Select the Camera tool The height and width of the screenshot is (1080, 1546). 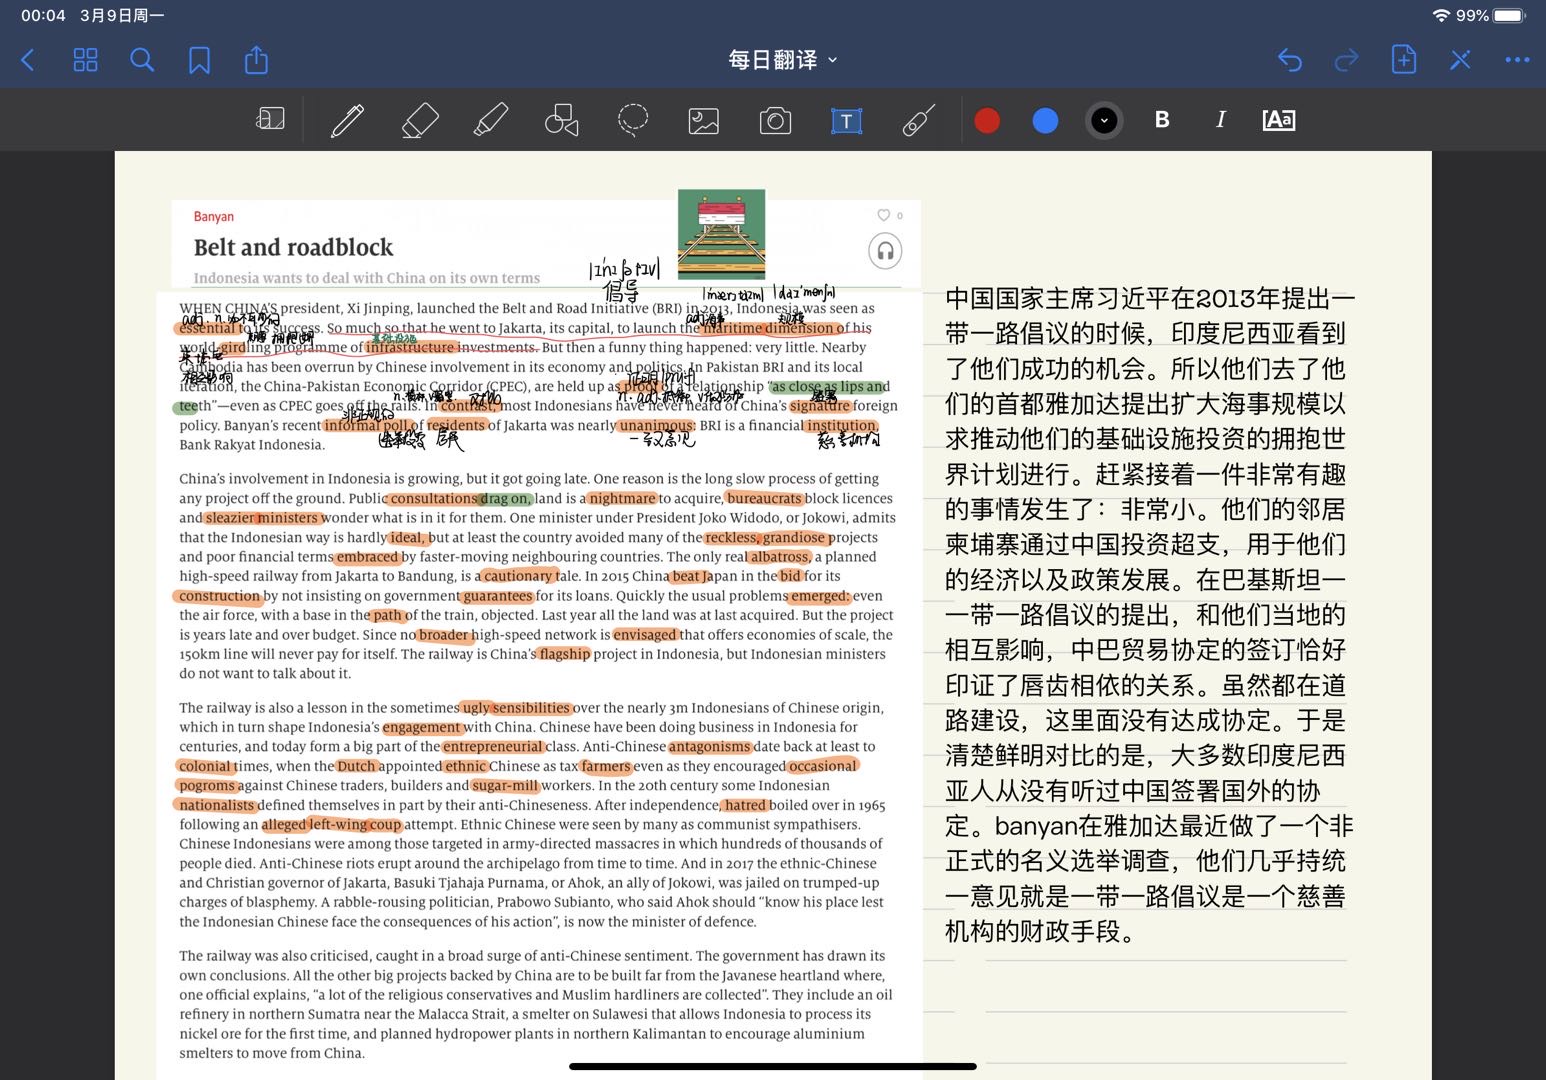[x=775, y=121]
